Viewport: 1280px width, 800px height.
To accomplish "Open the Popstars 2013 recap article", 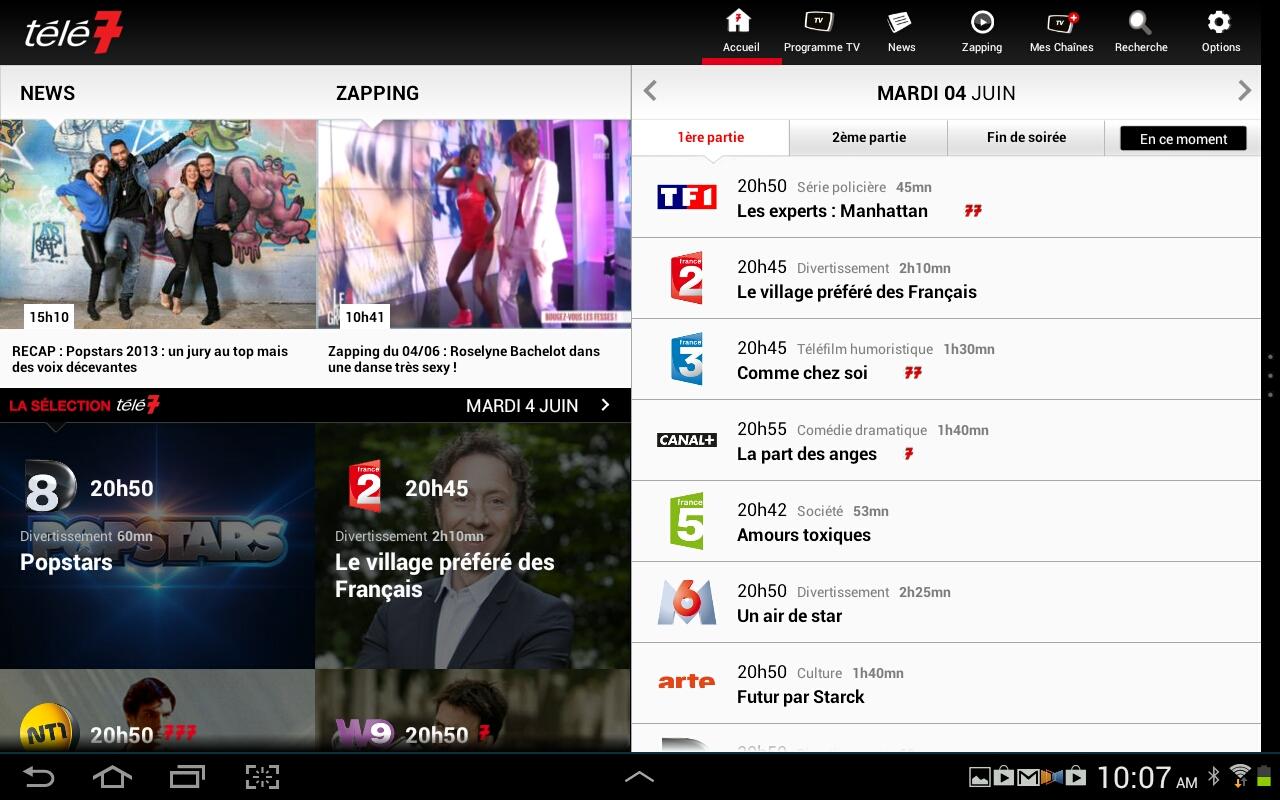I will pos(150,359).
